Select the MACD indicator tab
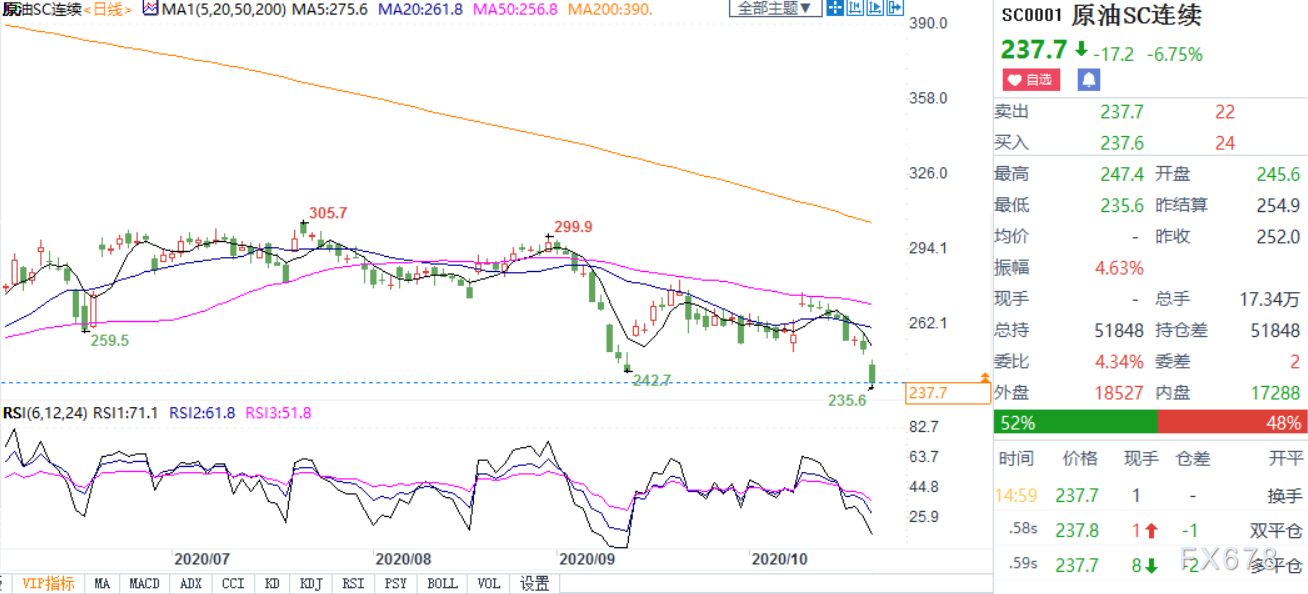1308x594 pixels. (x=145, y=583)
